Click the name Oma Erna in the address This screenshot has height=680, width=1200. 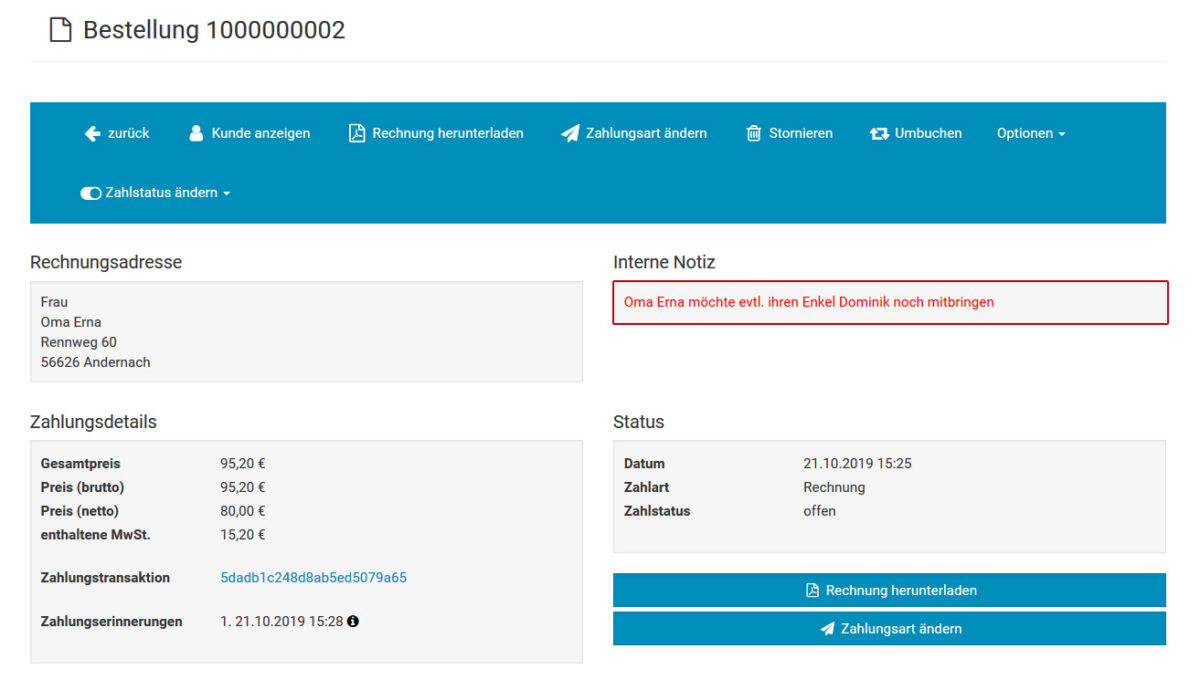71,322
